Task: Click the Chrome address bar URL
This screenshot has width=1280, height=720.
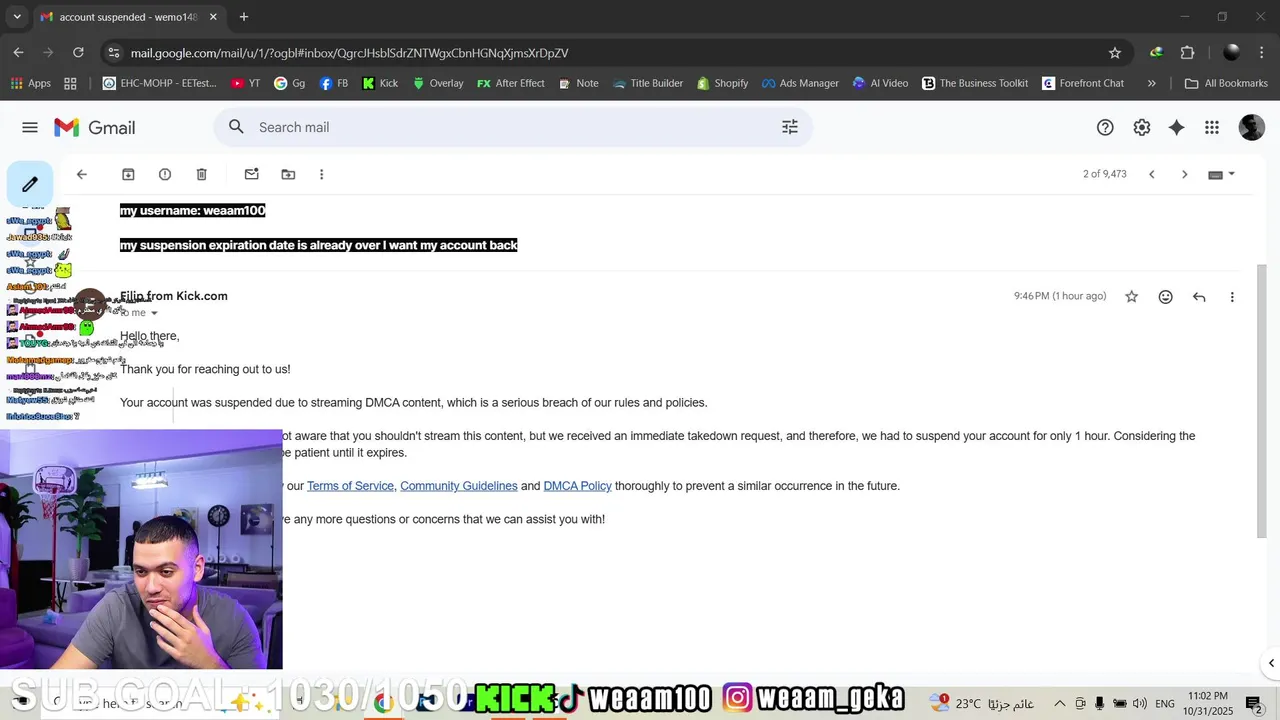Action: pyautogui.click(x=349, y=53)
